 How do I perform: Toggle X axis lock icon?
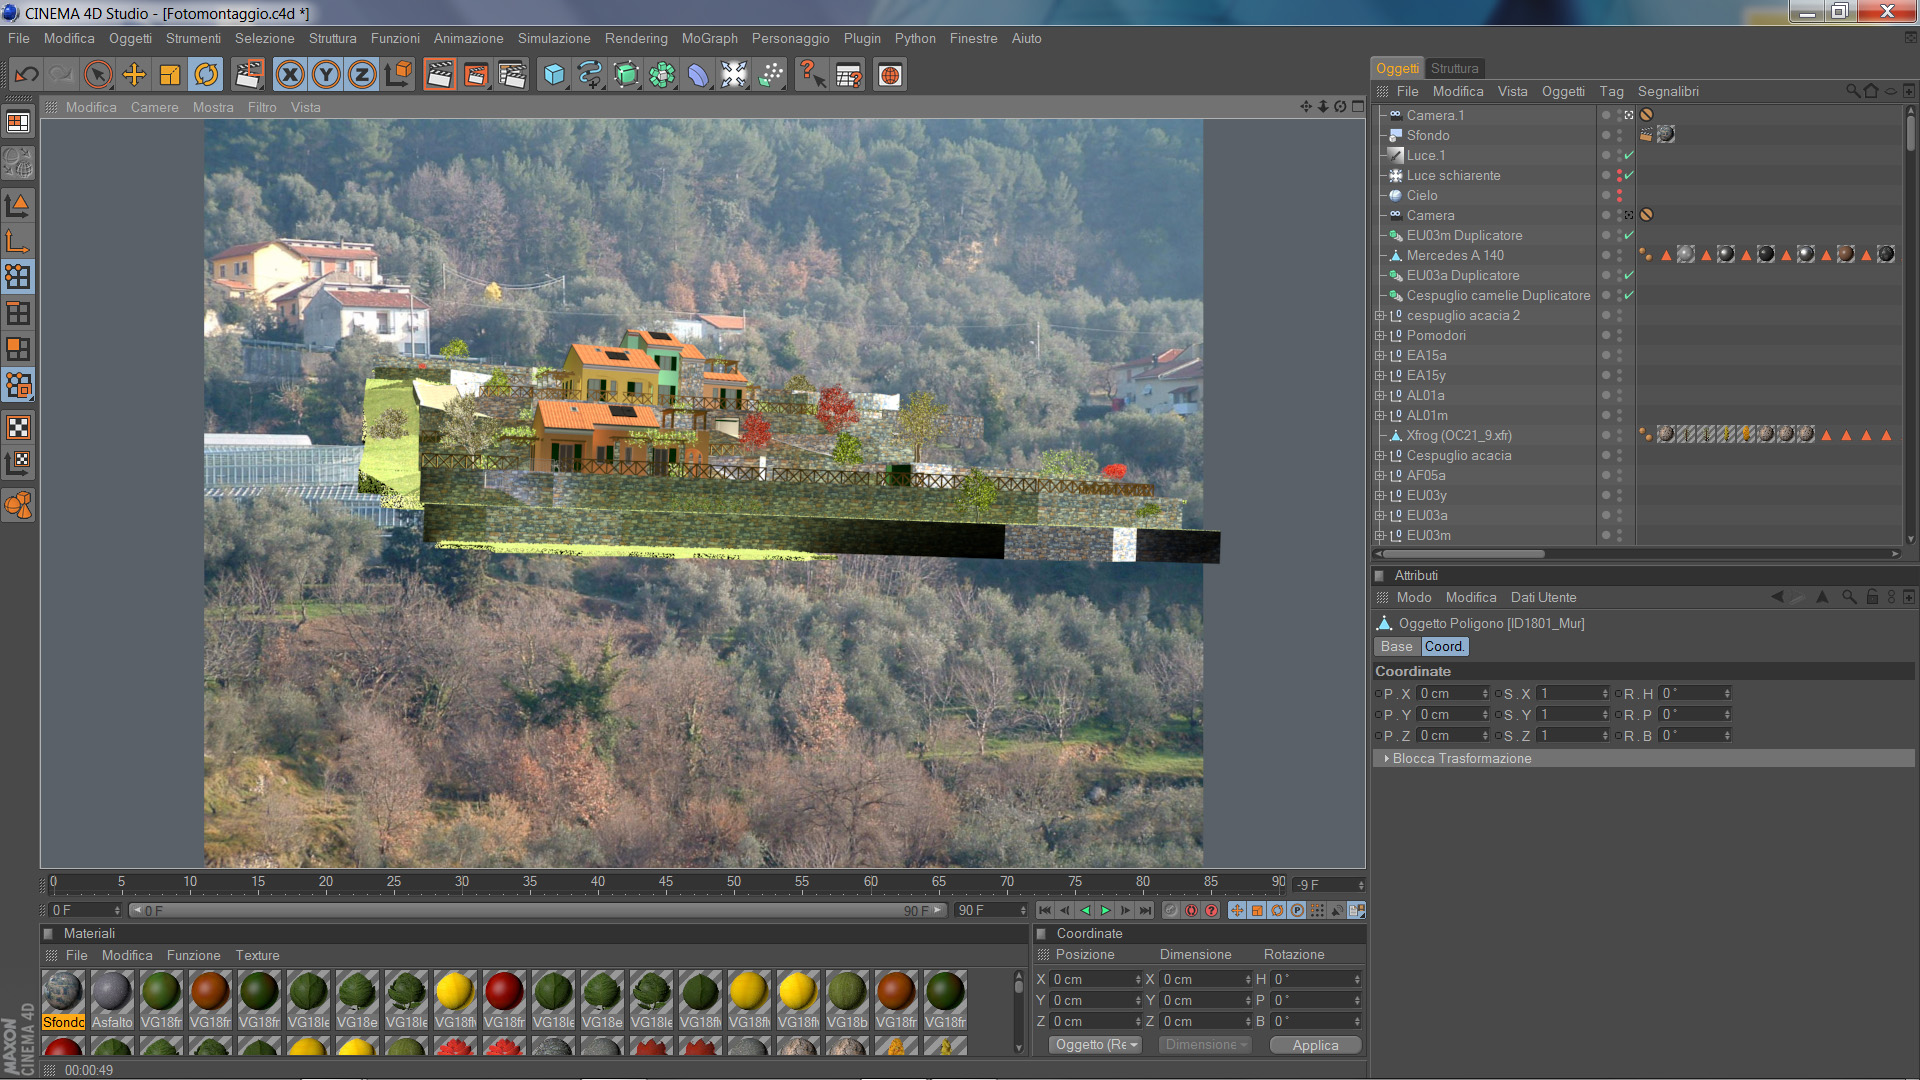pyautogui.click(x=290, y=75)
